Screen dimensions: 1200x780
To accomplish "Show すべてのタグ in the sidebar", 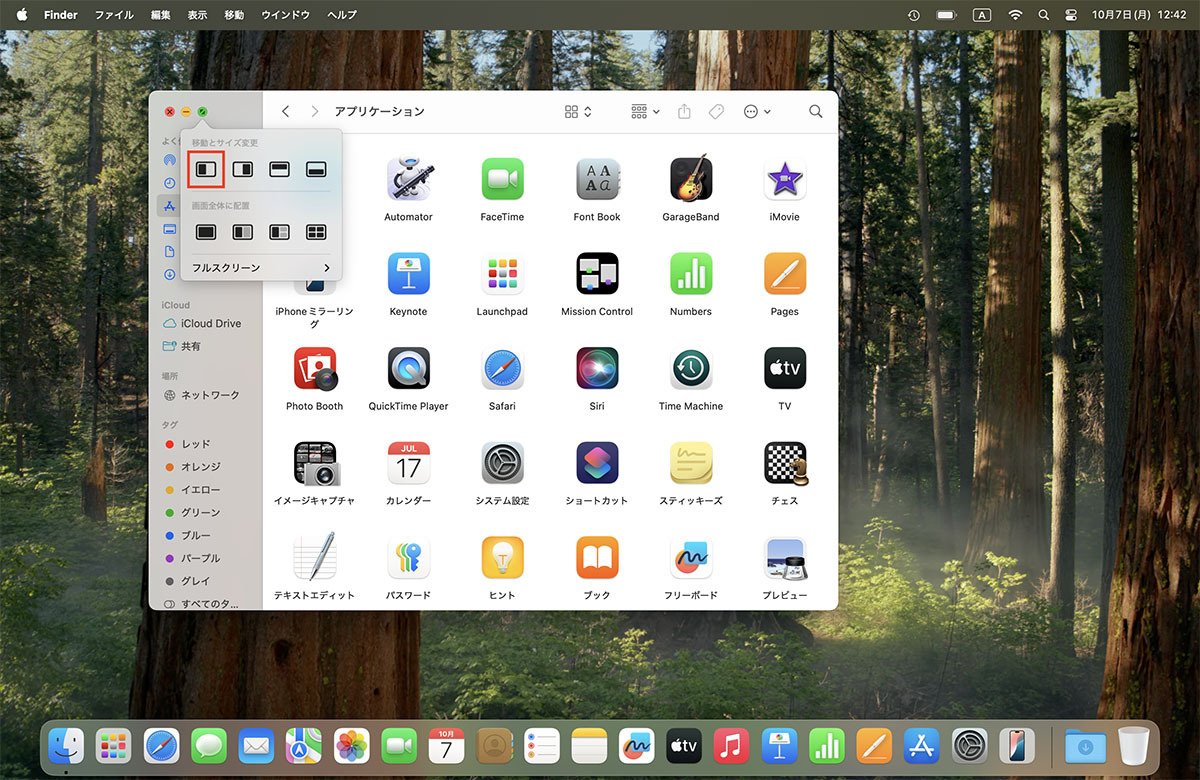I will click(x=202, y=604).
